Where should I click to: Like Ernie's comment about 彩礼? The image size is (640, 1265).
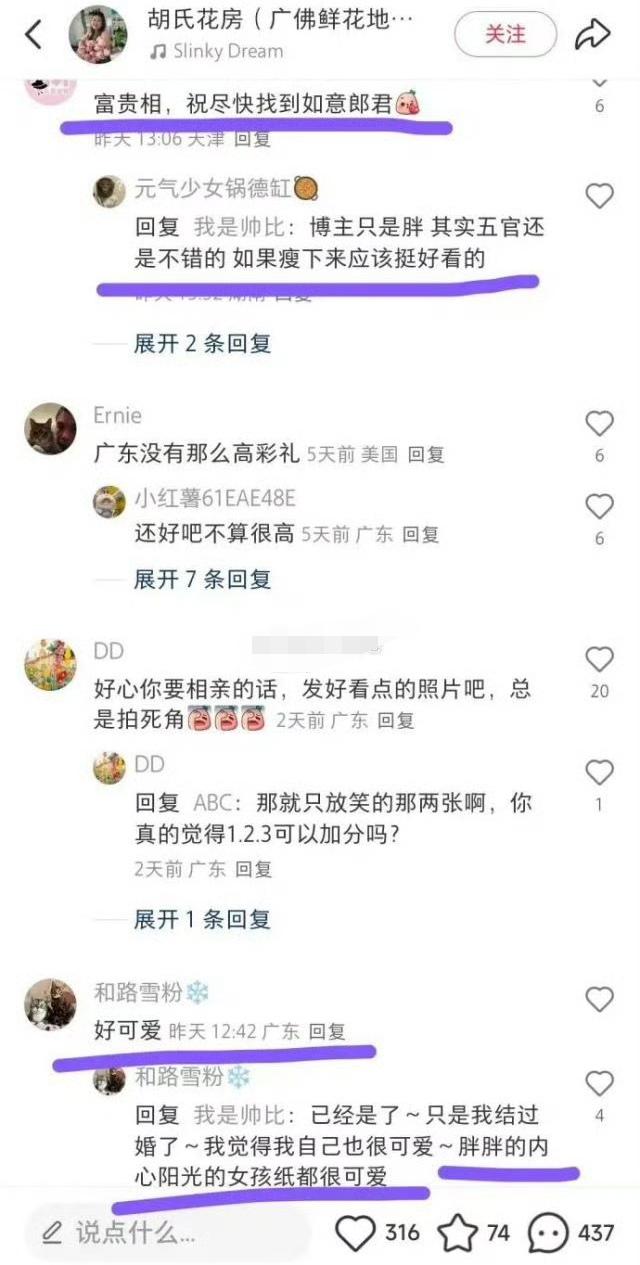coord(599,424)
